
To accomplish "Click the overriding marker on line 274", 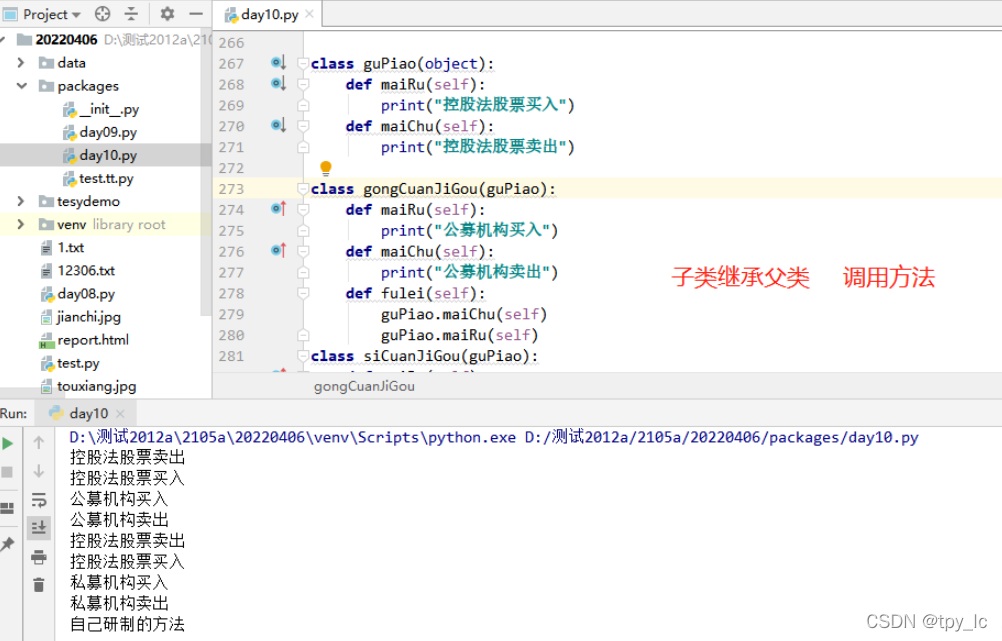I will click(278, 208).
